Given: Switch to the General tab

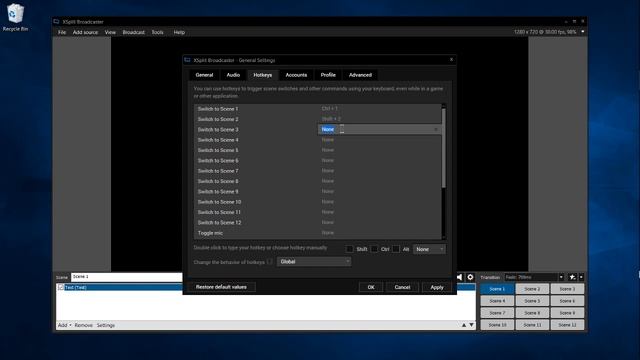Looking at the screenshot, I should pos(204,75).
